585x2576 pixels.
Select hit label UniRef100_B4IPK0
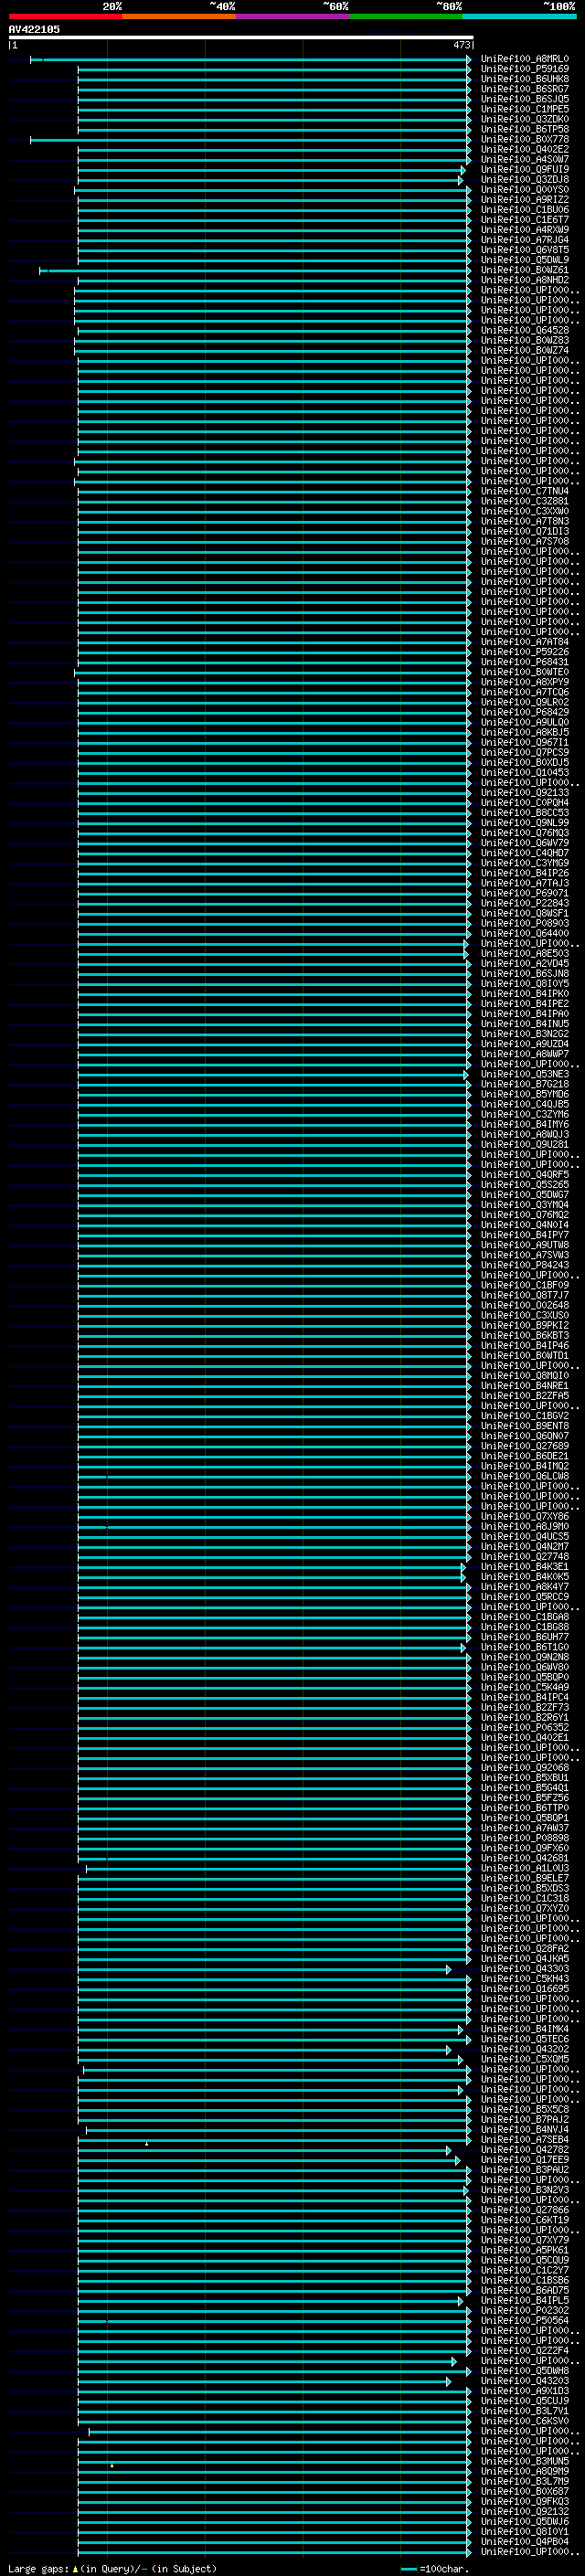pos(524,993)
